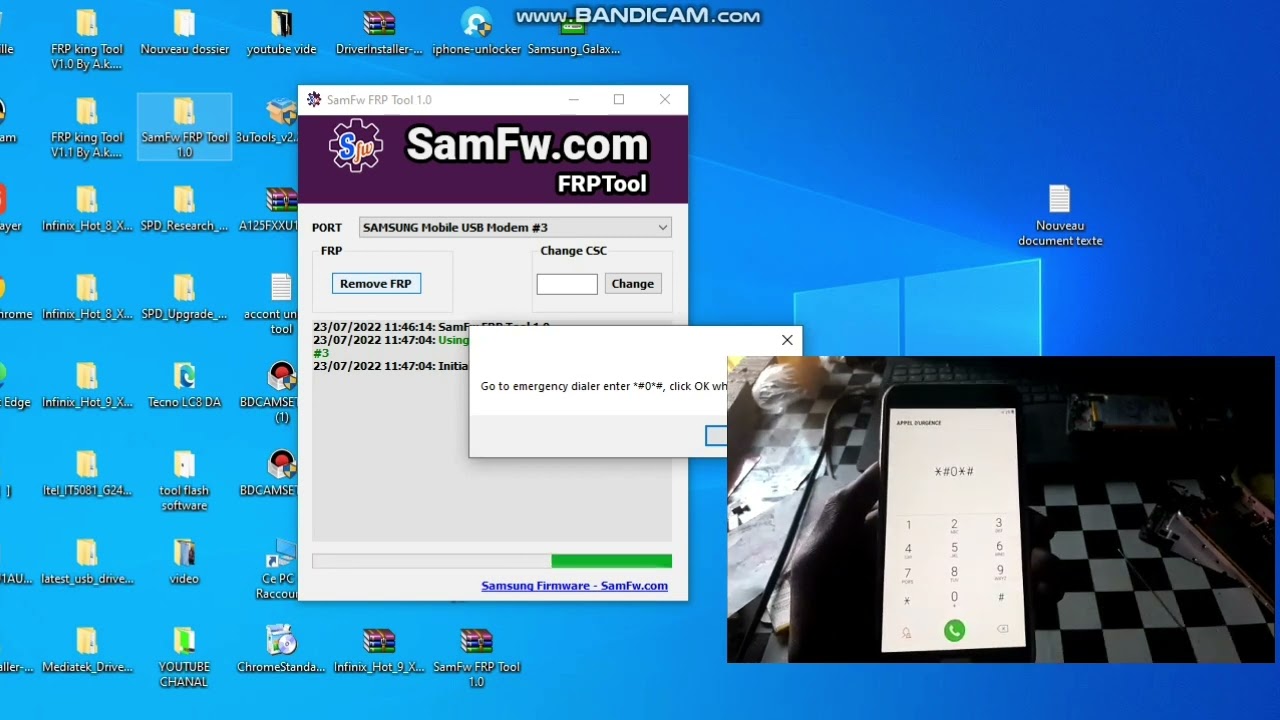Image resolution: width=1280 pixels, height=720 pixels.
Task: Open the tool flash software folder
Action: pyautogui.click(x=184, y=481)
